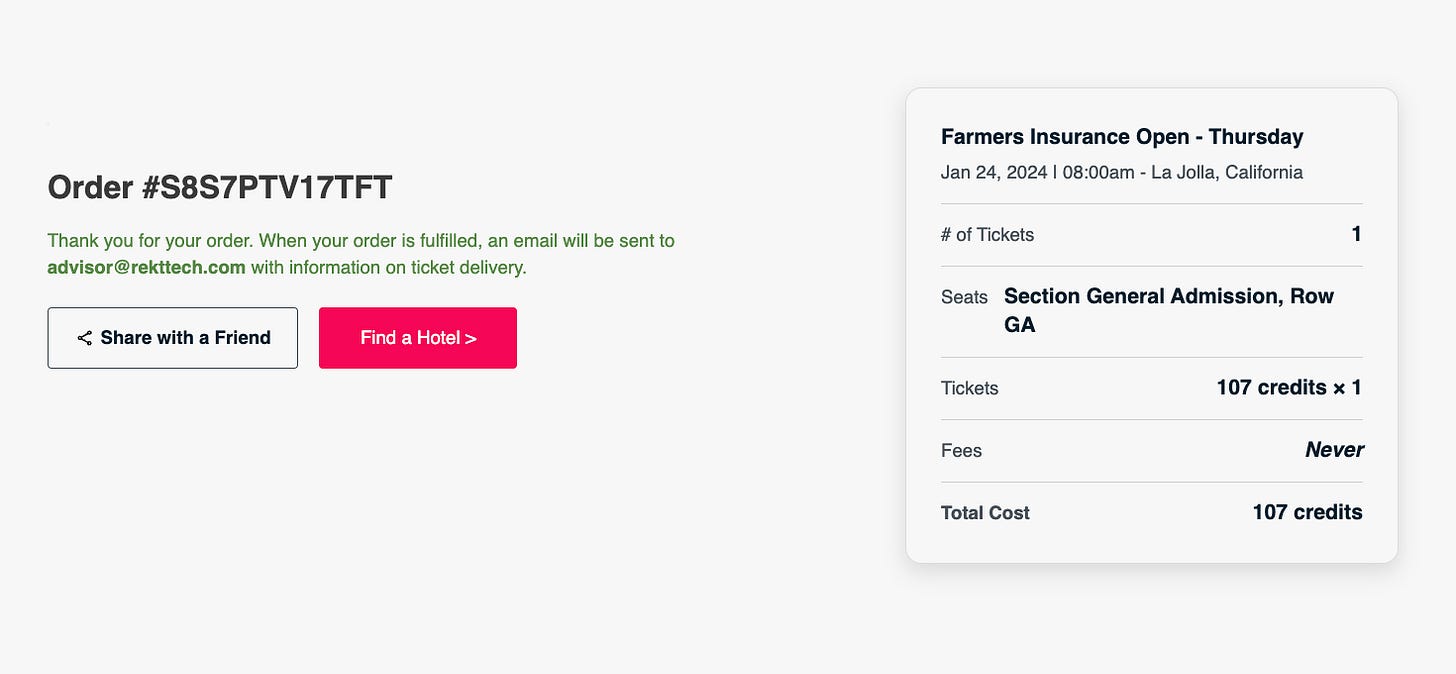Viewport: 1456px width, 674px height.
Task: Click the Share with a Friend button
Action: point(172,338)
